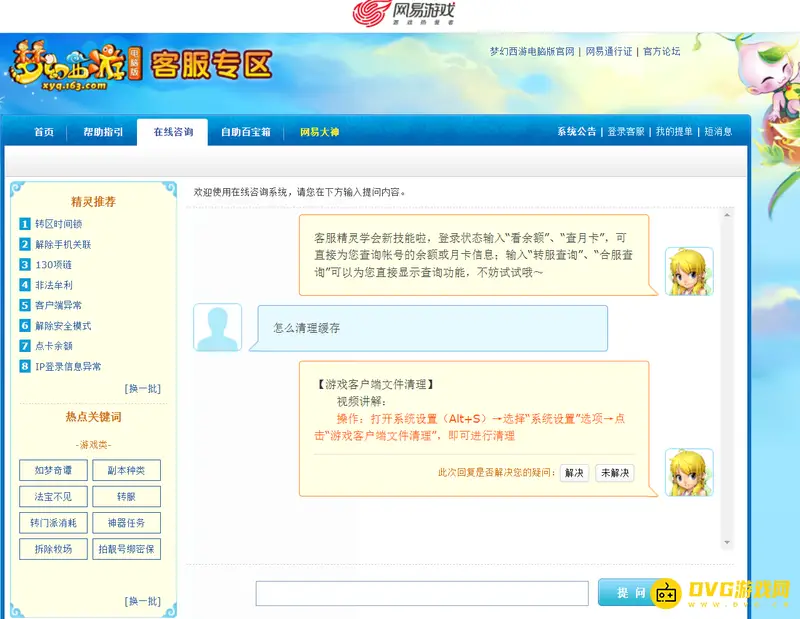Open 我的提单 link
800x619 pixels.
[x=674, y=132]
